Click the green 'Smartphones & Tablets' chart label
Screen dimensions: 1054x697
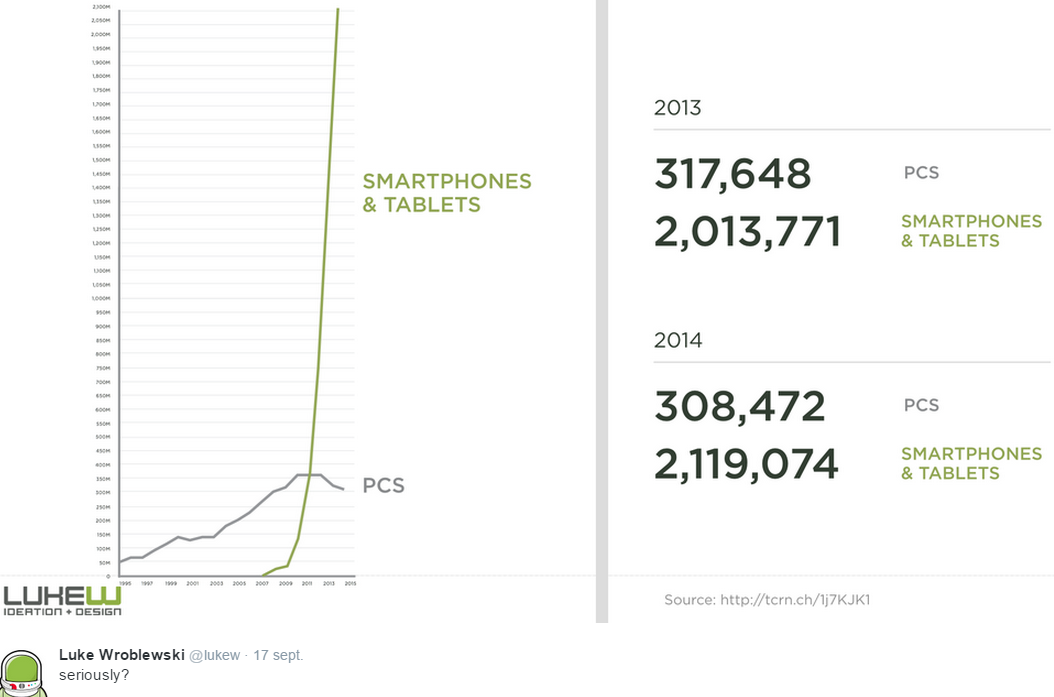pos(446,193)
